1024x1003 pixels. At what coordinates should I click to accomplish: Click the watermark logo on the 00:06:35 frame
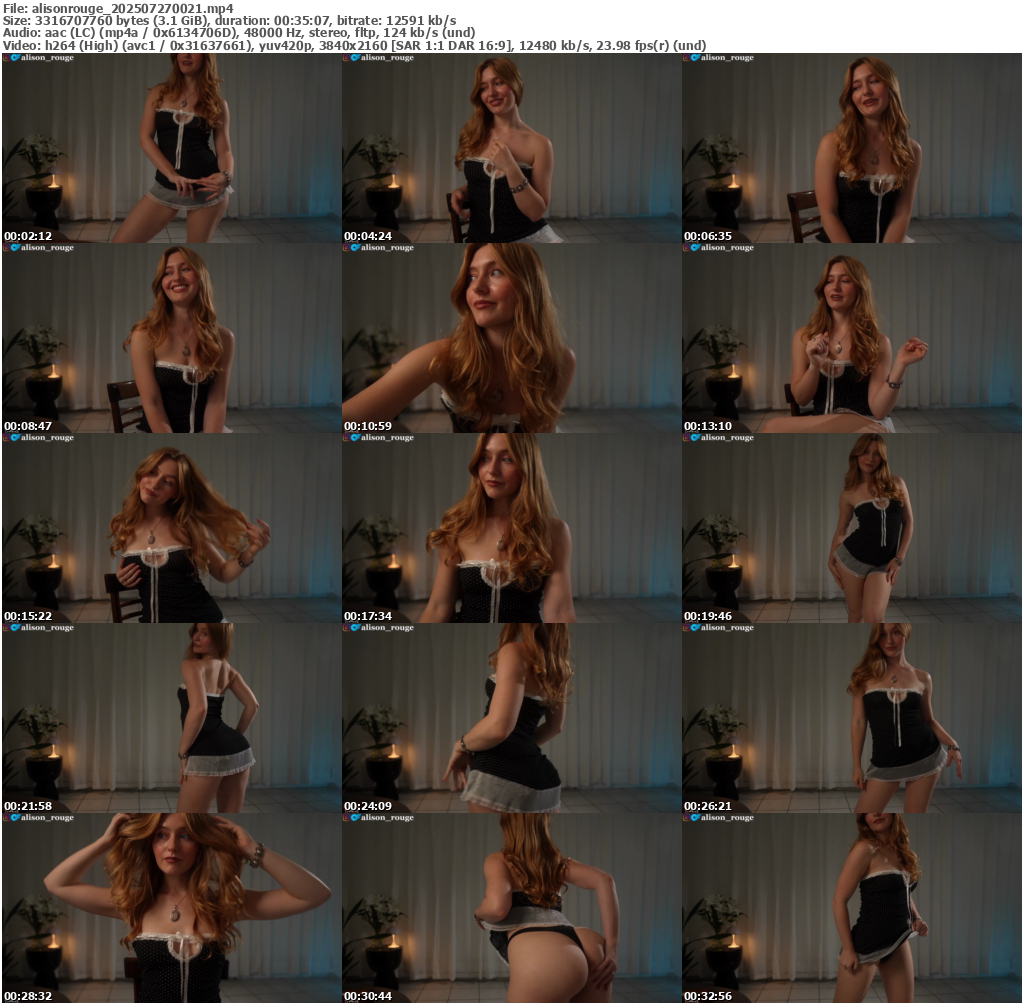[x=694, y=58]
